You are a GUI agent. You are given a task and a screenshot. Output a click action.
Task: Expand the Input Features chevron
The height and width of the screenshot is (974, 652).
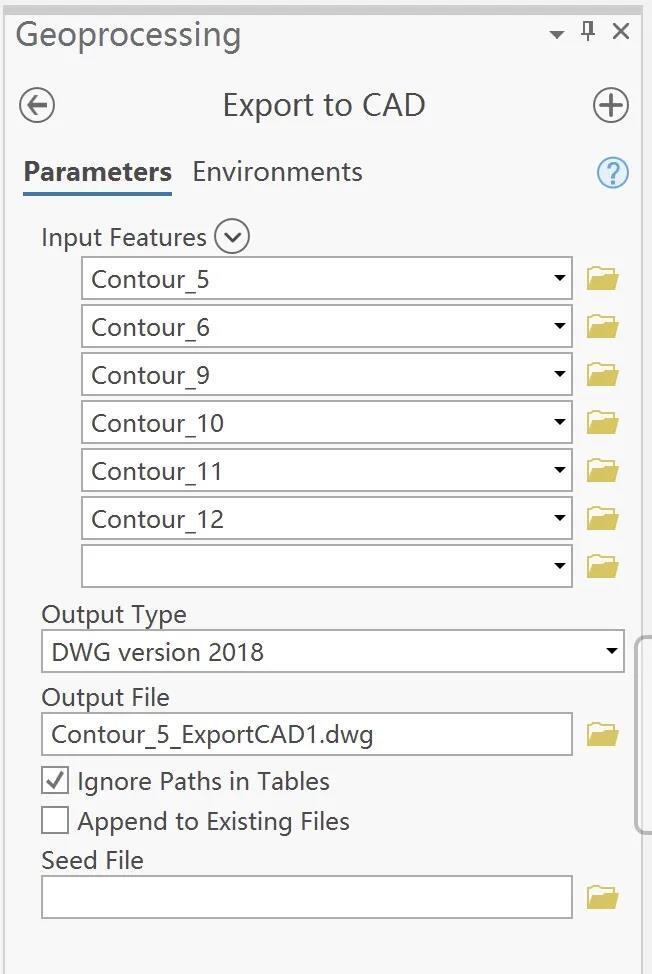232,237
